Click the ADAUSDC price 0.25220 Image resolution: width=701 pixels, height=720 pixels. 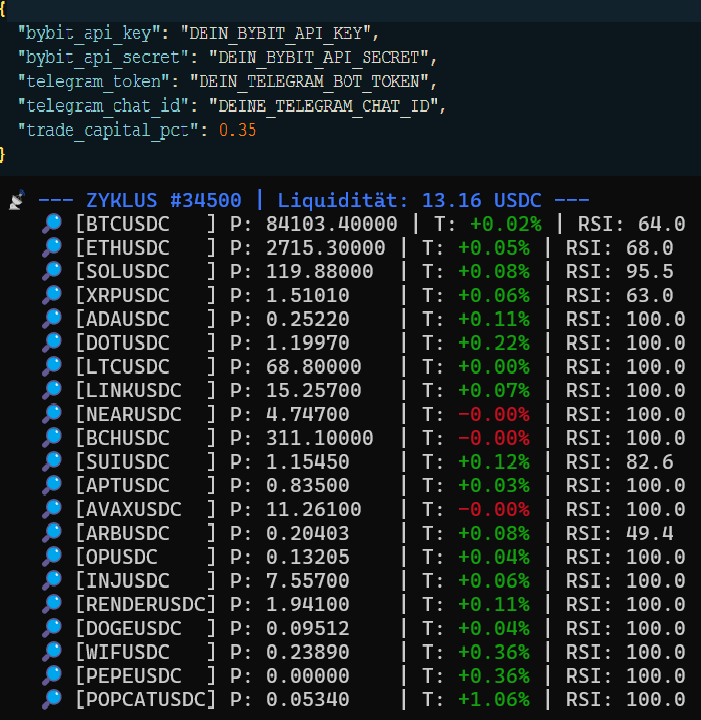point(308,319)
